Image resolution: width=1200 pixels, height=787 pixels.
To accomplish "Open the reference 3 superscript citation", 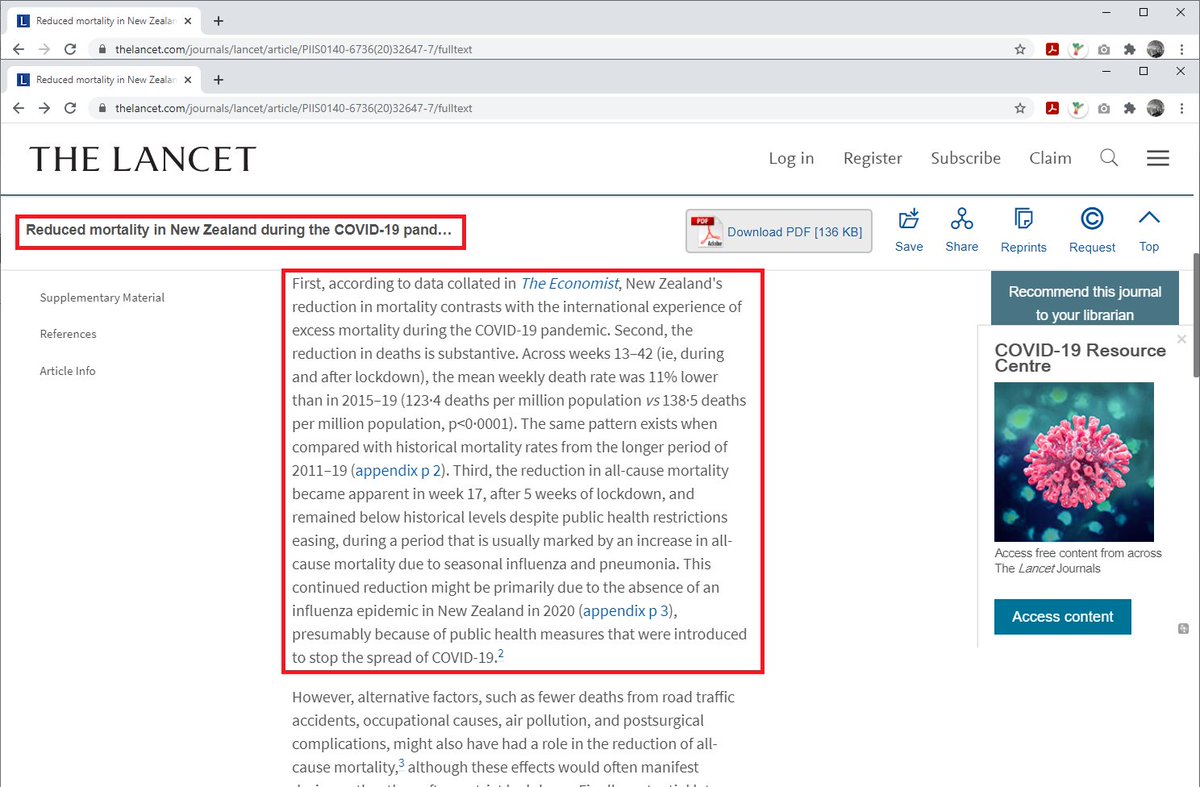I will (401, 764).
